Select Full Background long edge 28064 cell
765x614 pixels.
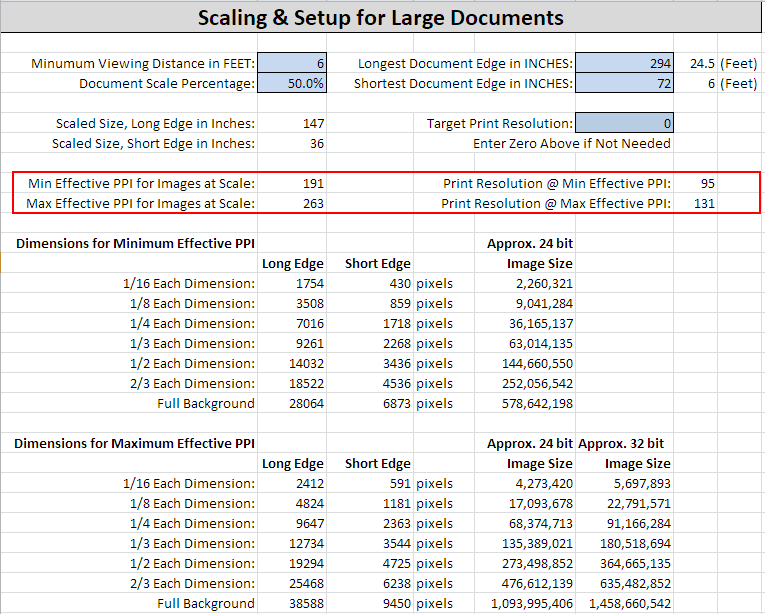292,403
